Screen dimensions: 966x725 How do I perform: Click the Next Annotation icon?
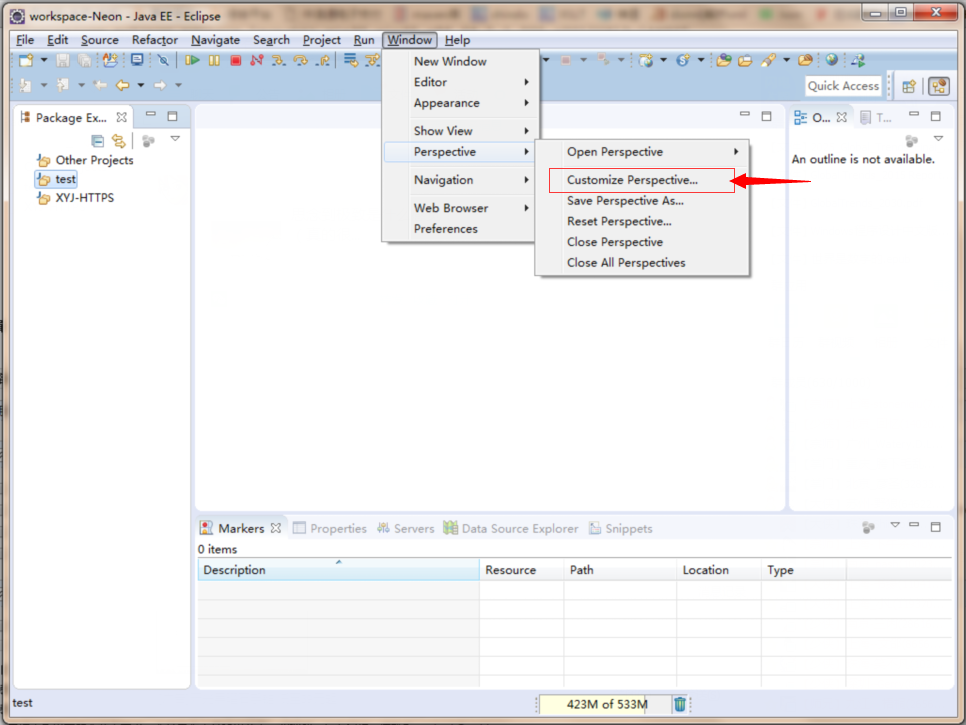pos(26,85)
